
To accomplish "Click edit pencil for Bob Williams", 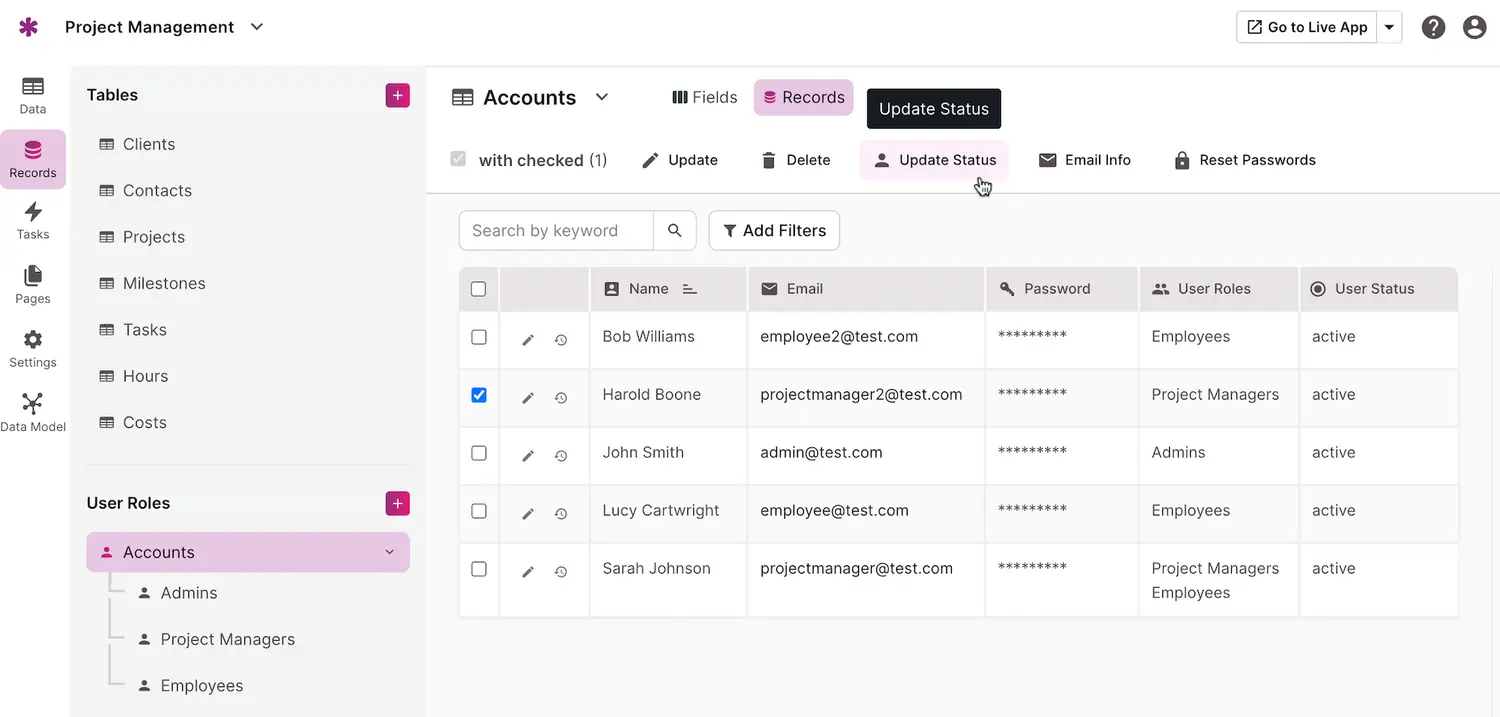I will click(x=528, y=340).
